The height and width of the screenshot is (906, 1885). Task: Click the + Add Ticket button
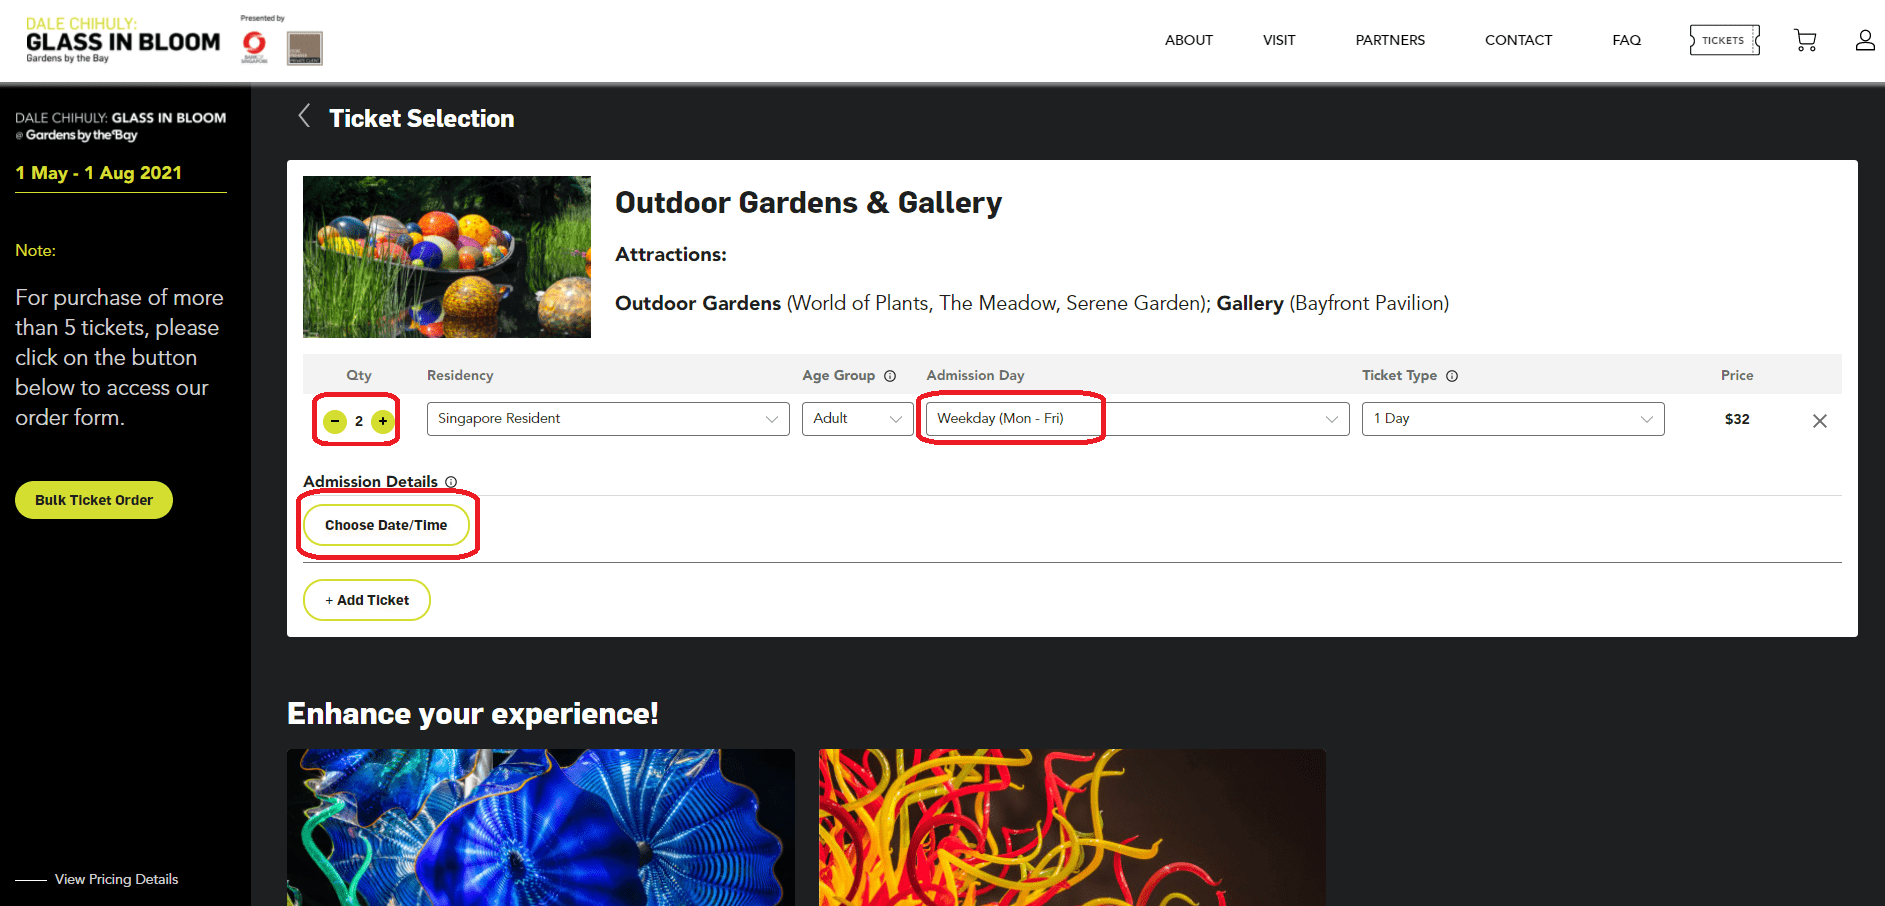pyautogui.click(x=367, y=600)
